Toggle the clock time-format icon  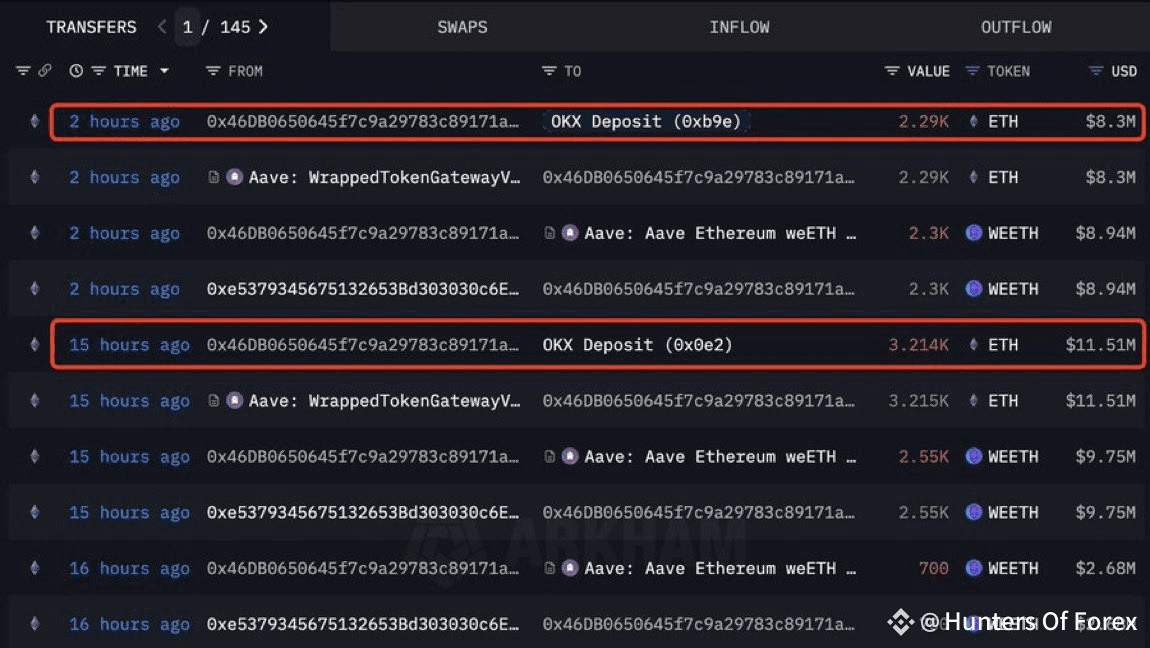(x=76, y=71)
